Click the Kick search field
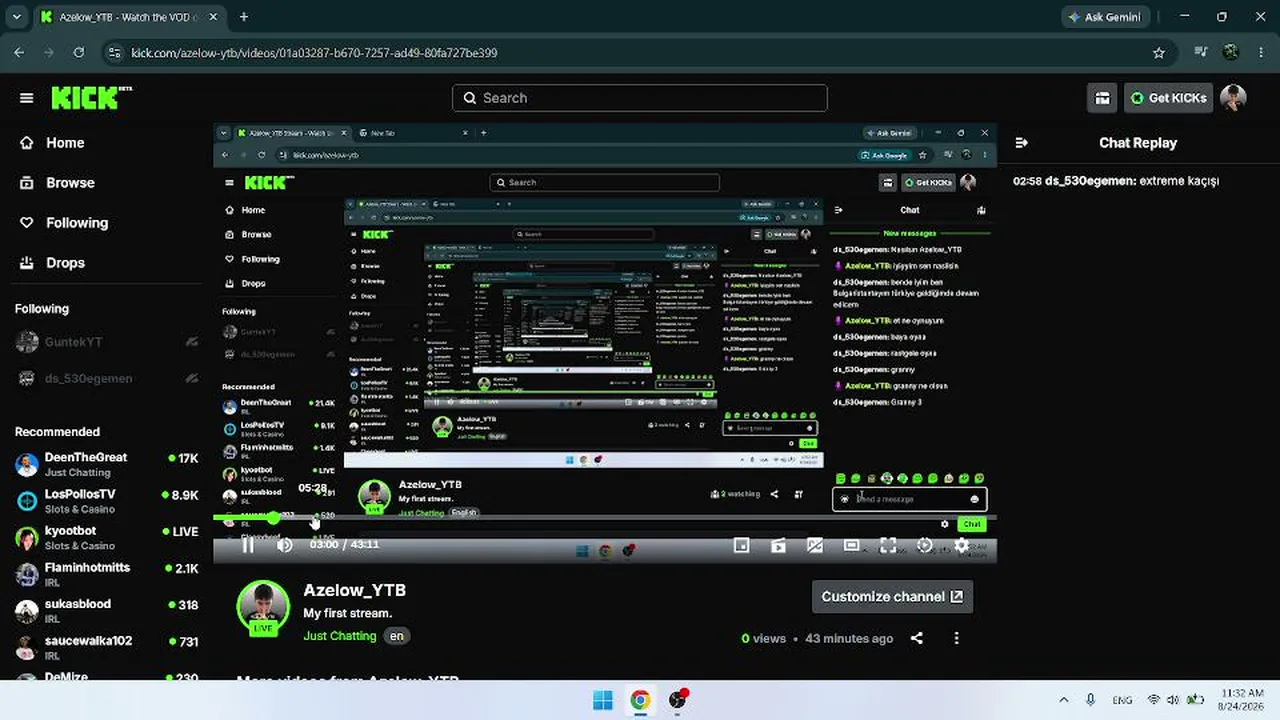This screenshot has width=1280, height=720. (640, 98)
